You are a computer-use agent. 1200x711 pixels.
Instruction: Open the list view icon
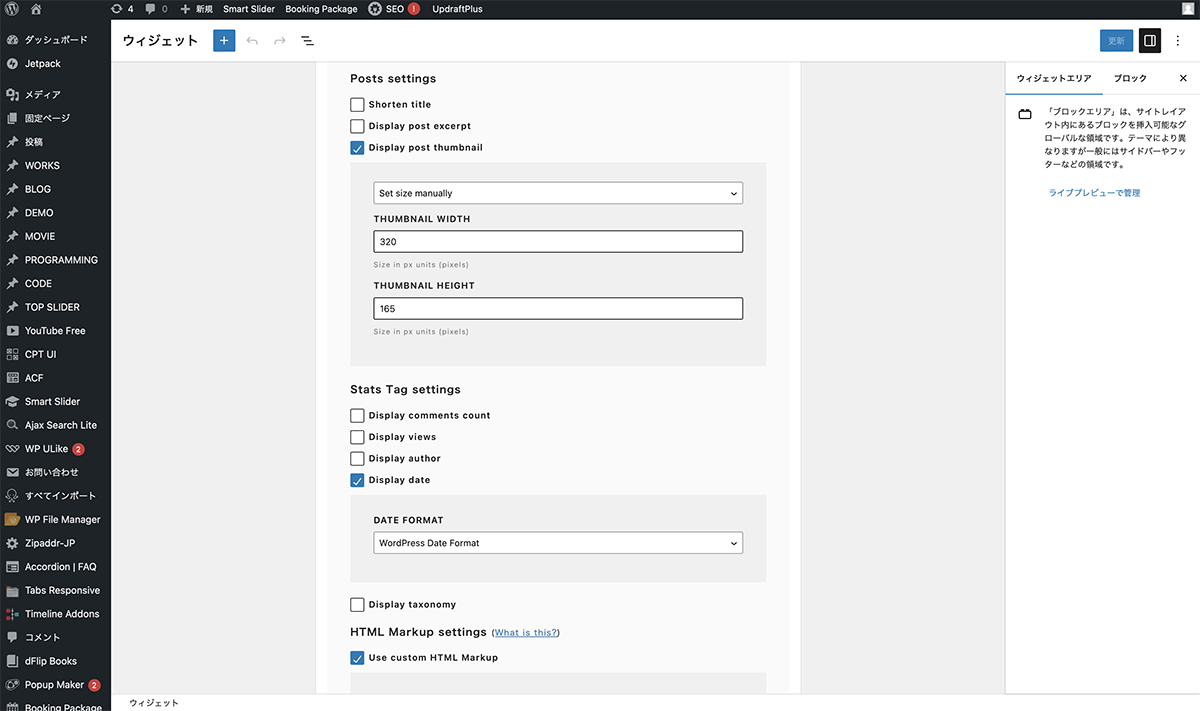click(x=307, y=41)
